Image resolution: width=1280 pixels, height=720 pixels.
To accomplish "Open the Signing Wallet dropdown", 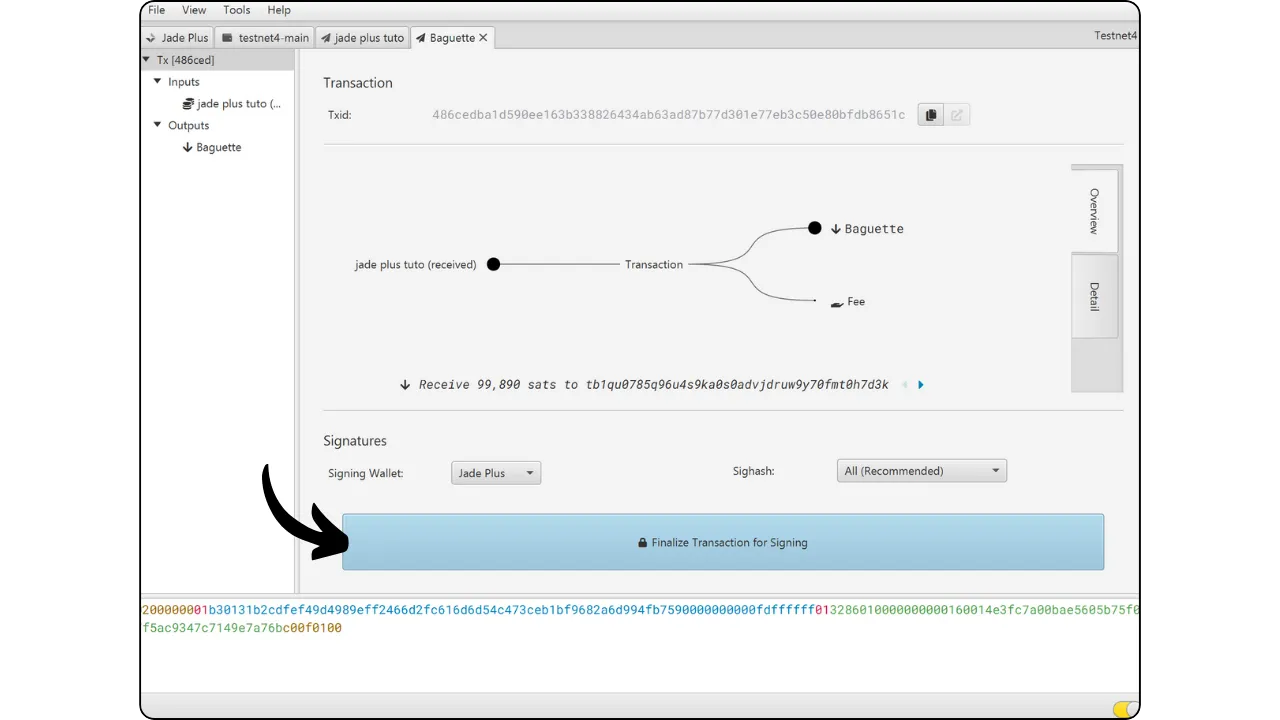I will [496, 473].
